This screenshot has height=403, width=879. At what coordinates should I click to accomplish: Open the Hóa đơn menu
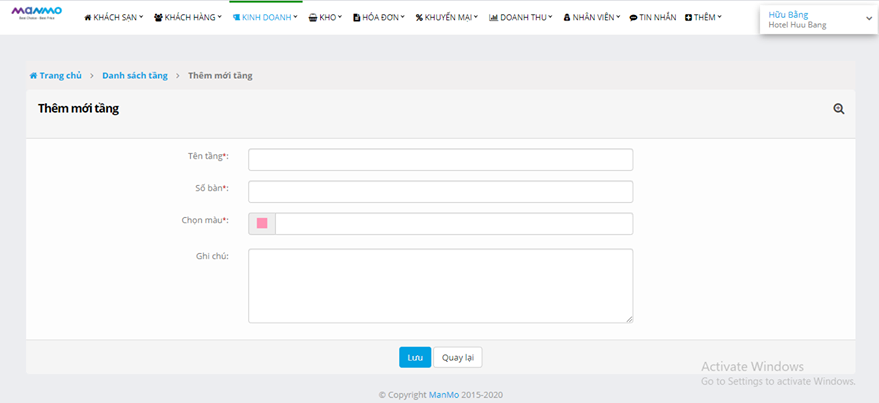point(379,18)
